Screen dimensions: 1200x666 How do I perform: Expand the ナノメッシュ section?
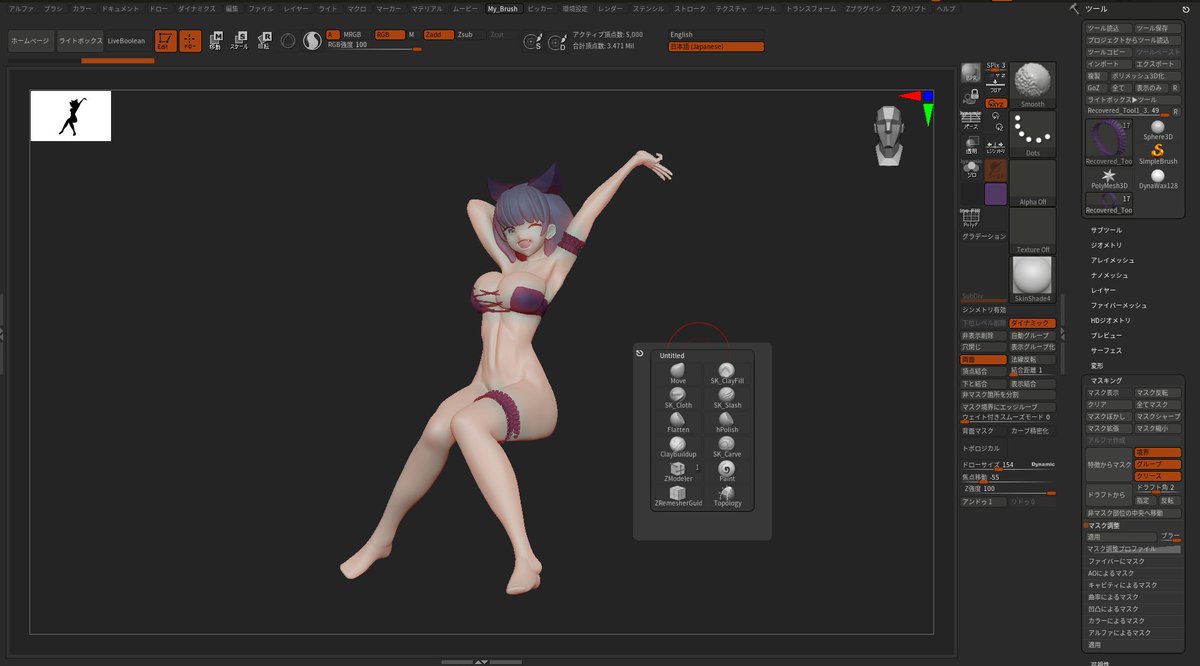point(1109,275)
